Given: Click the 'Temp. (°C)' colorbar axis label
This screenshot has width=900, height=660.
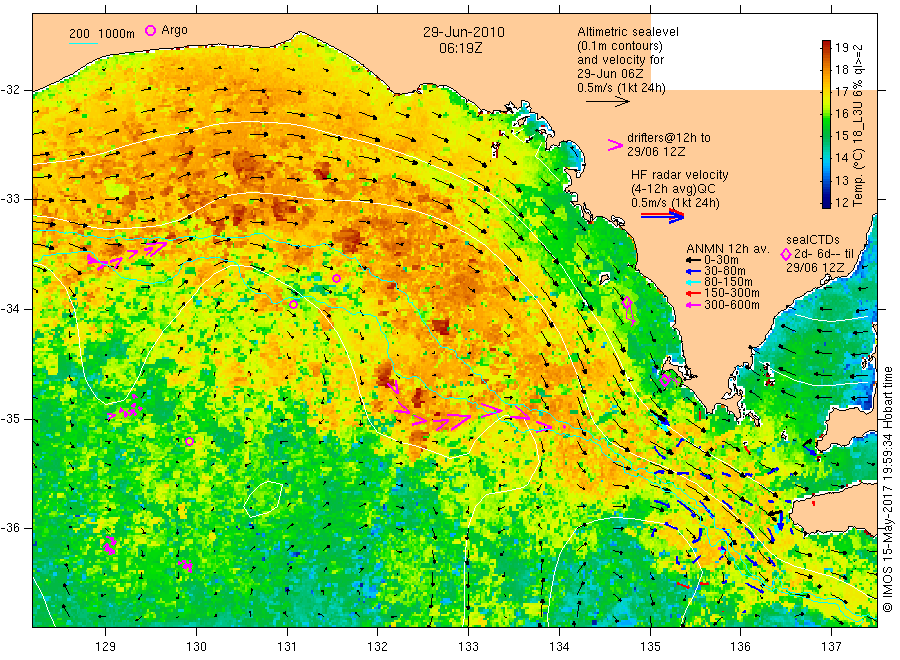Looking at the screenshot, I should tap(858, 179).
